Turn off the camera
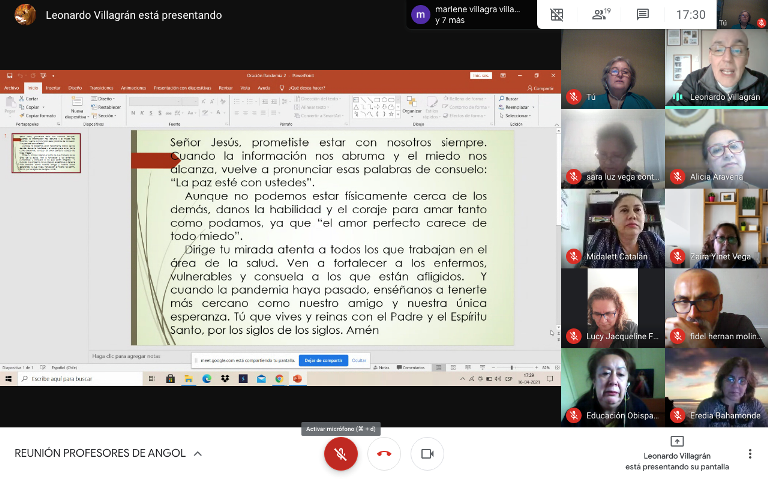Screen dimensions: 768x480 (427, 454)
